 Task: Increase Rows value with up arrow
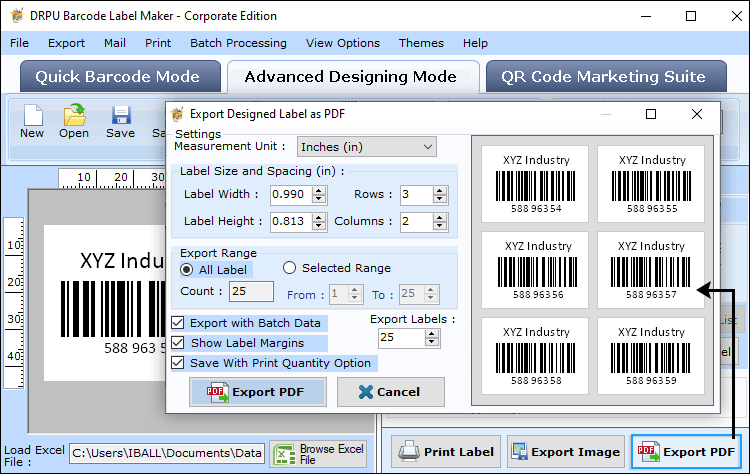coord(440,190)
